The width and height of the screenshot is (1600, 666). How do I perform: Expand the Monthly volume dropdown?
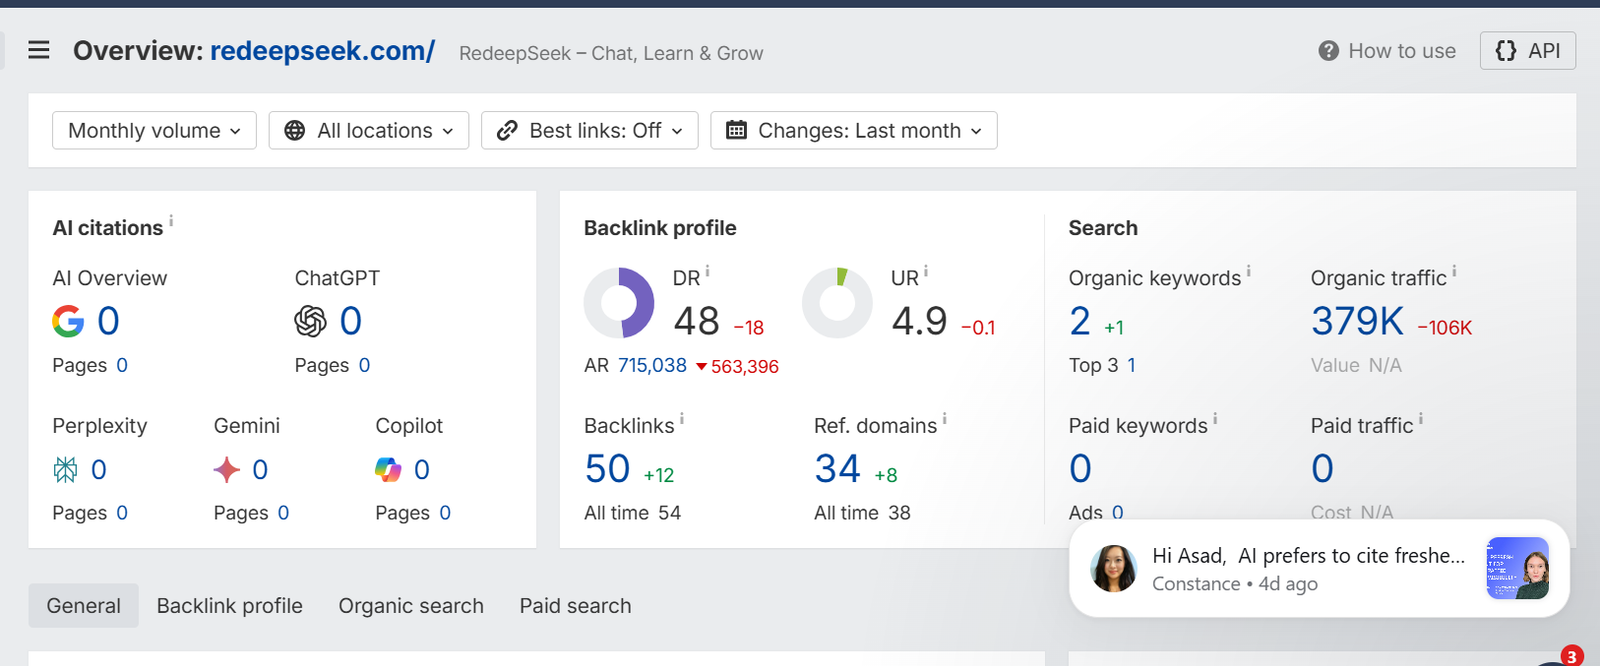(x=154, y=130)
